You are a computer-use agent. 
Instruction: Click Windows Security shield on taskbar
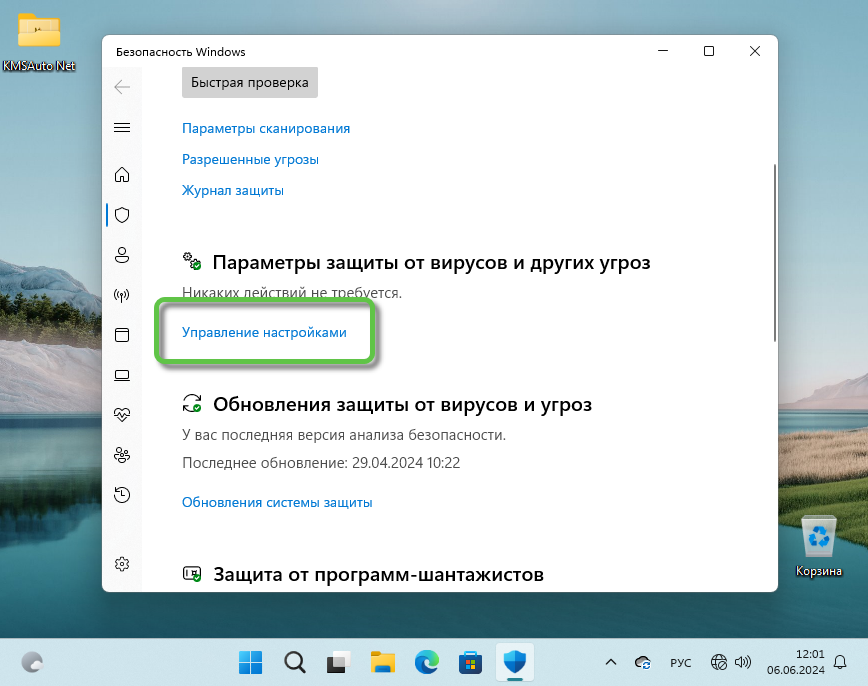pos(515,662)
